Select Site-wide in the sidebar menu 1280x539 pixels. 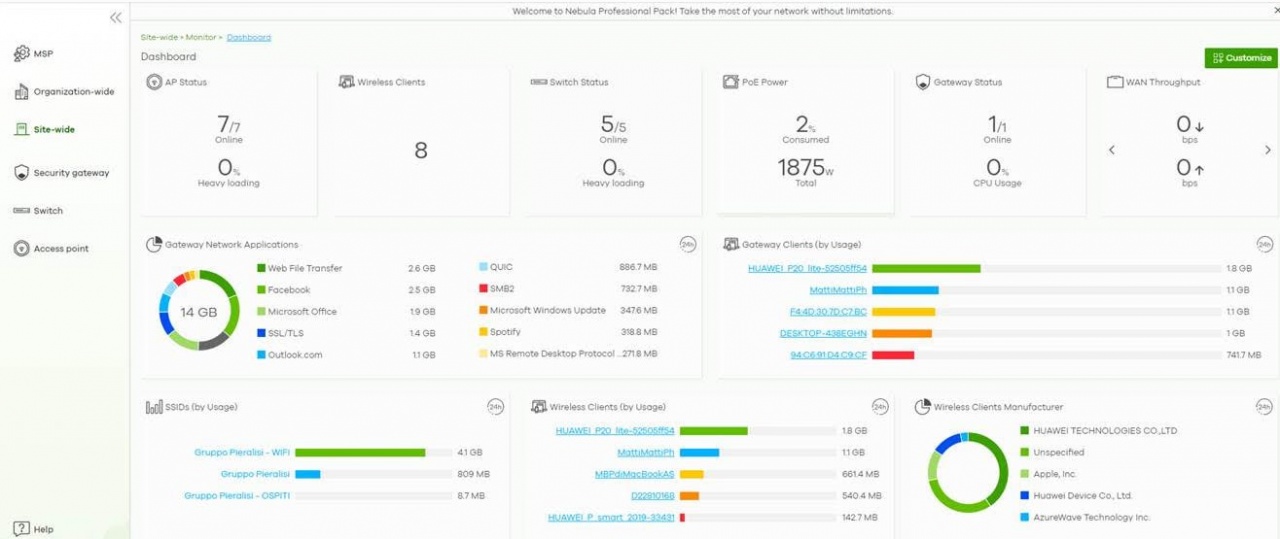[53, 130]
